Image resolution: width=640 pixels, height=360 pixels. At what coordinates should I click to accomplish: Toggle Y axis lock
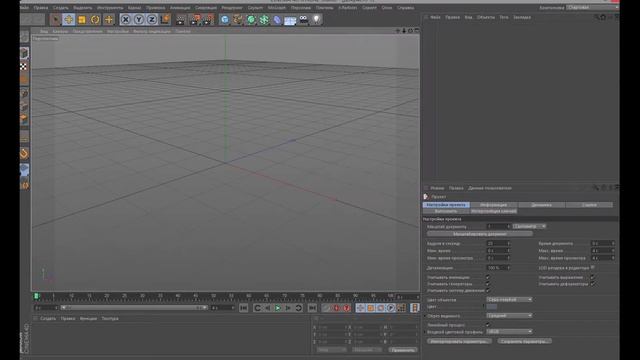pyautogui.click(x=139, y=19)
